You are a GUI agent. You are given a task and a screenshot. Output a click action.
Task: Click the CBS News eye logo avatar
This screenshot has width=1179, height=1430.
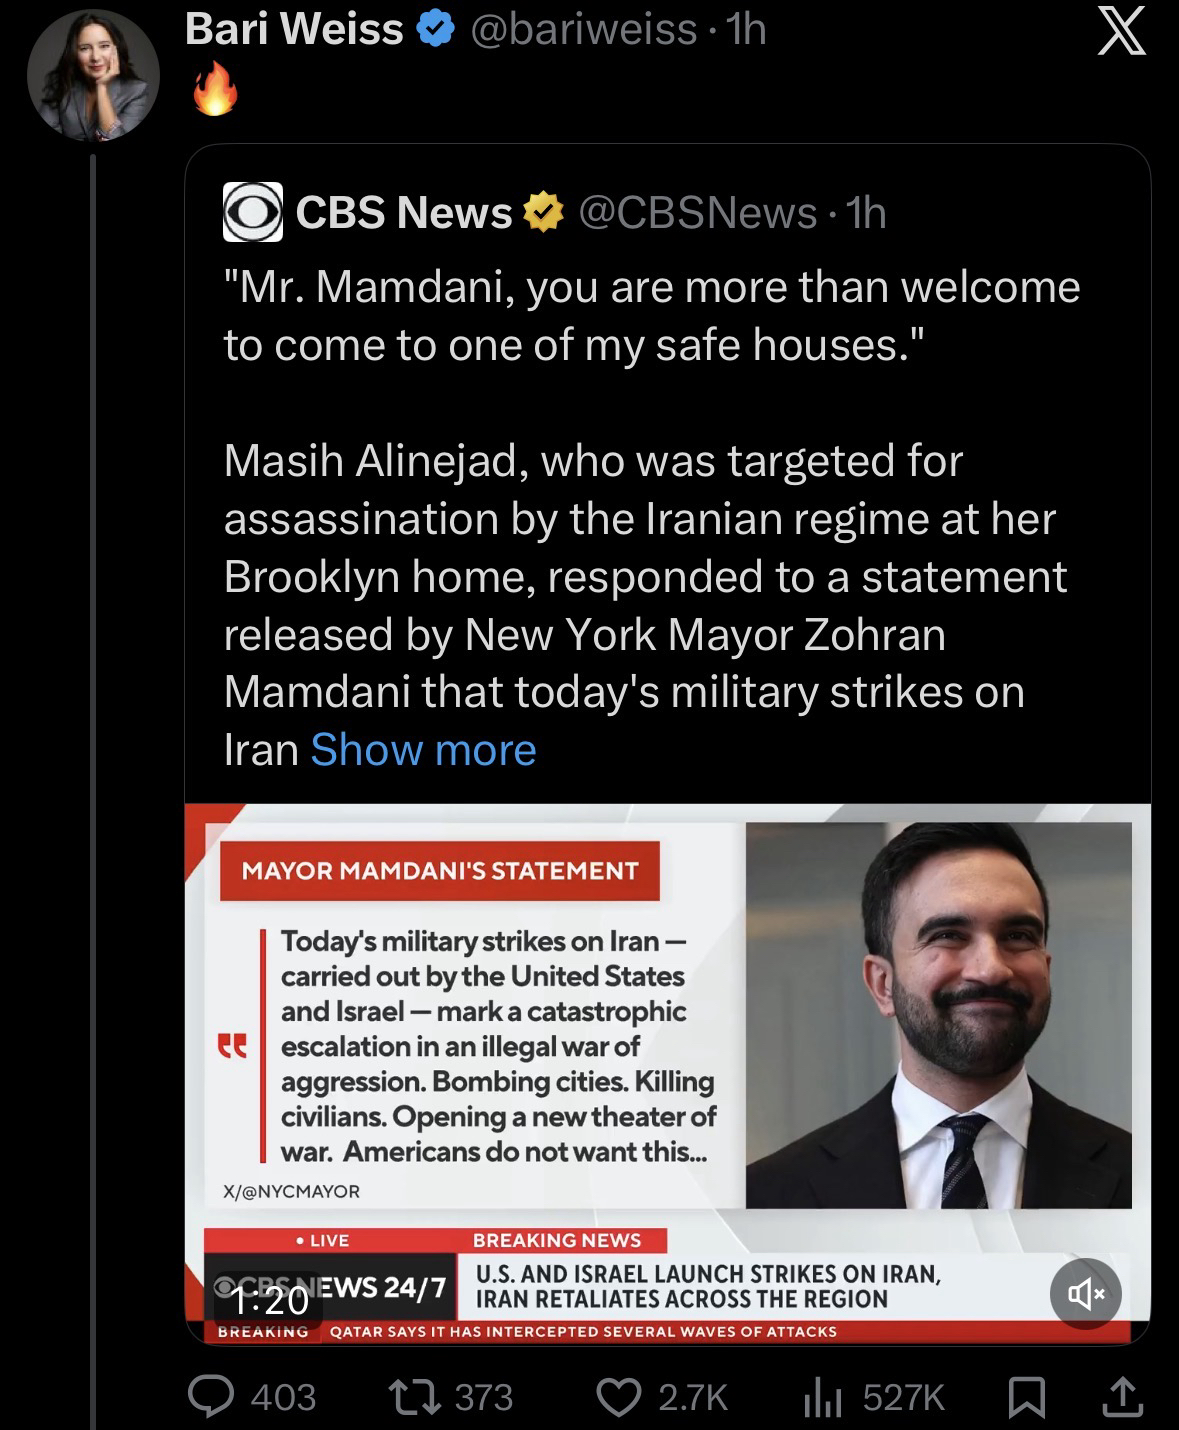point(252,213)
